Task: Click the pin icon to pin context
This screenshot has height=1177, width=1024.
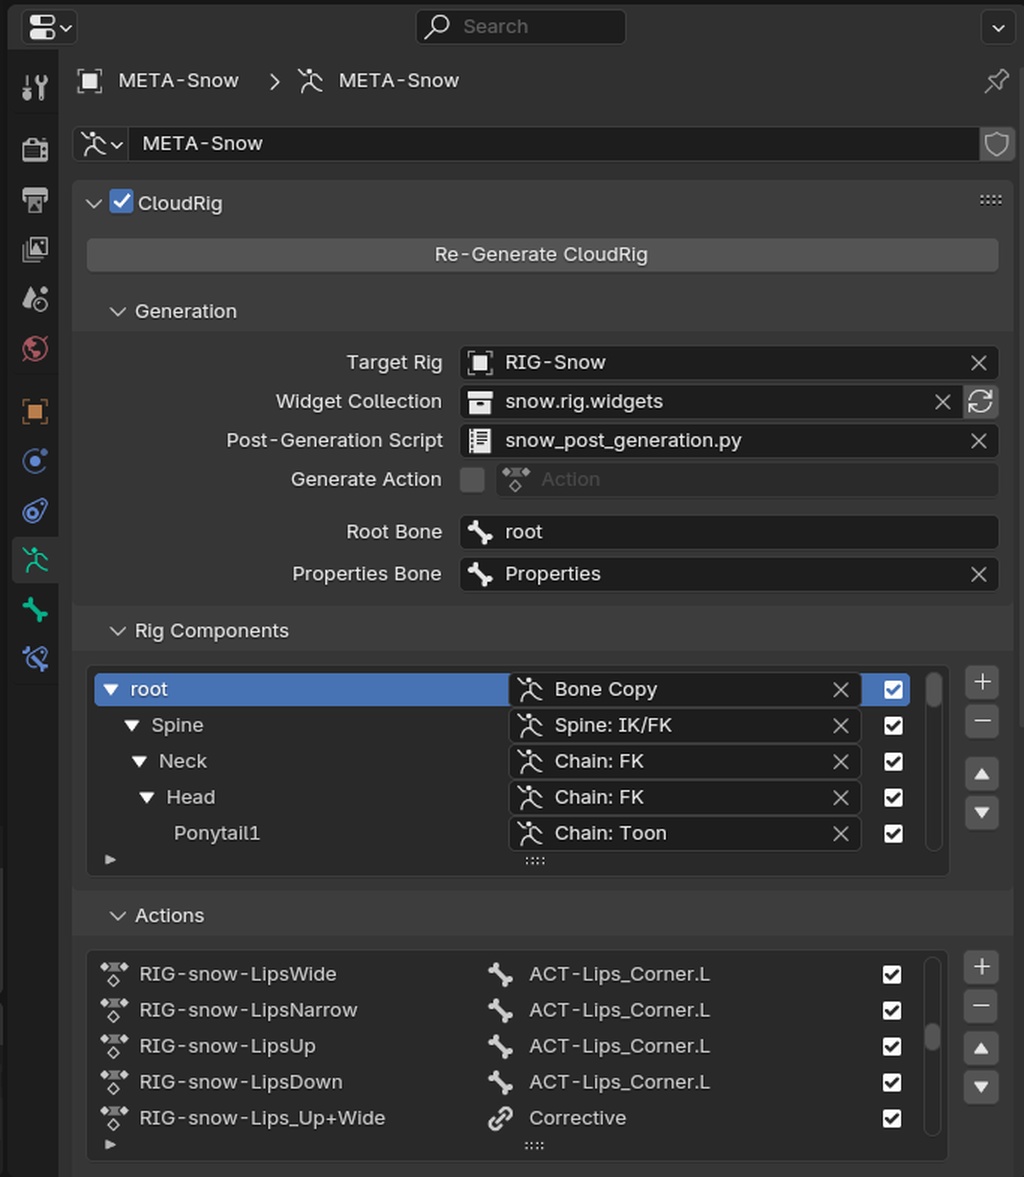Action: tap(996, 81)
